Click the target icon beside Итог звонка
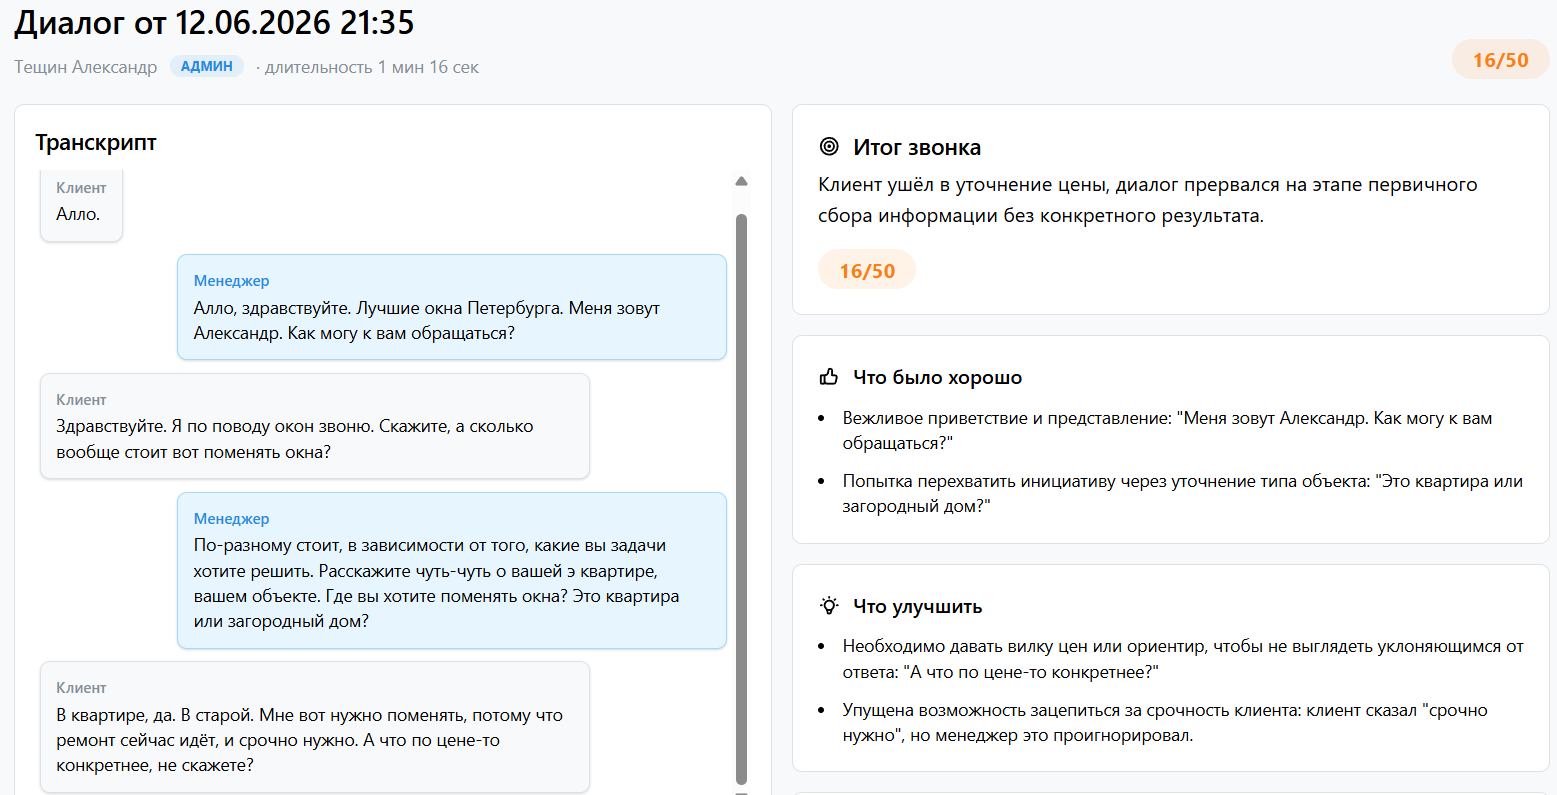1557x795 pixels. (829, 147)
